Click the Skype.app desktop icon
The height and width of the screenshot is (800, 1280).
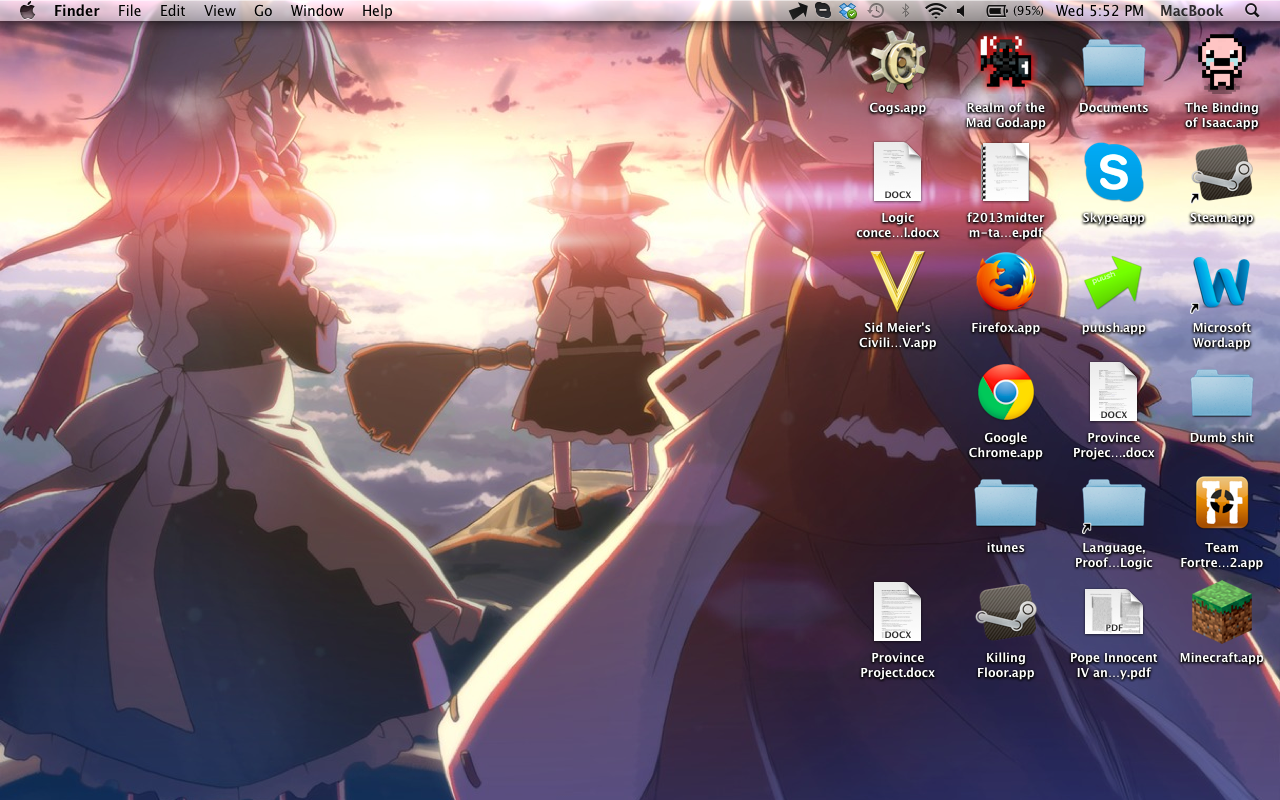pyautogui.click(x=1113, y=173)
